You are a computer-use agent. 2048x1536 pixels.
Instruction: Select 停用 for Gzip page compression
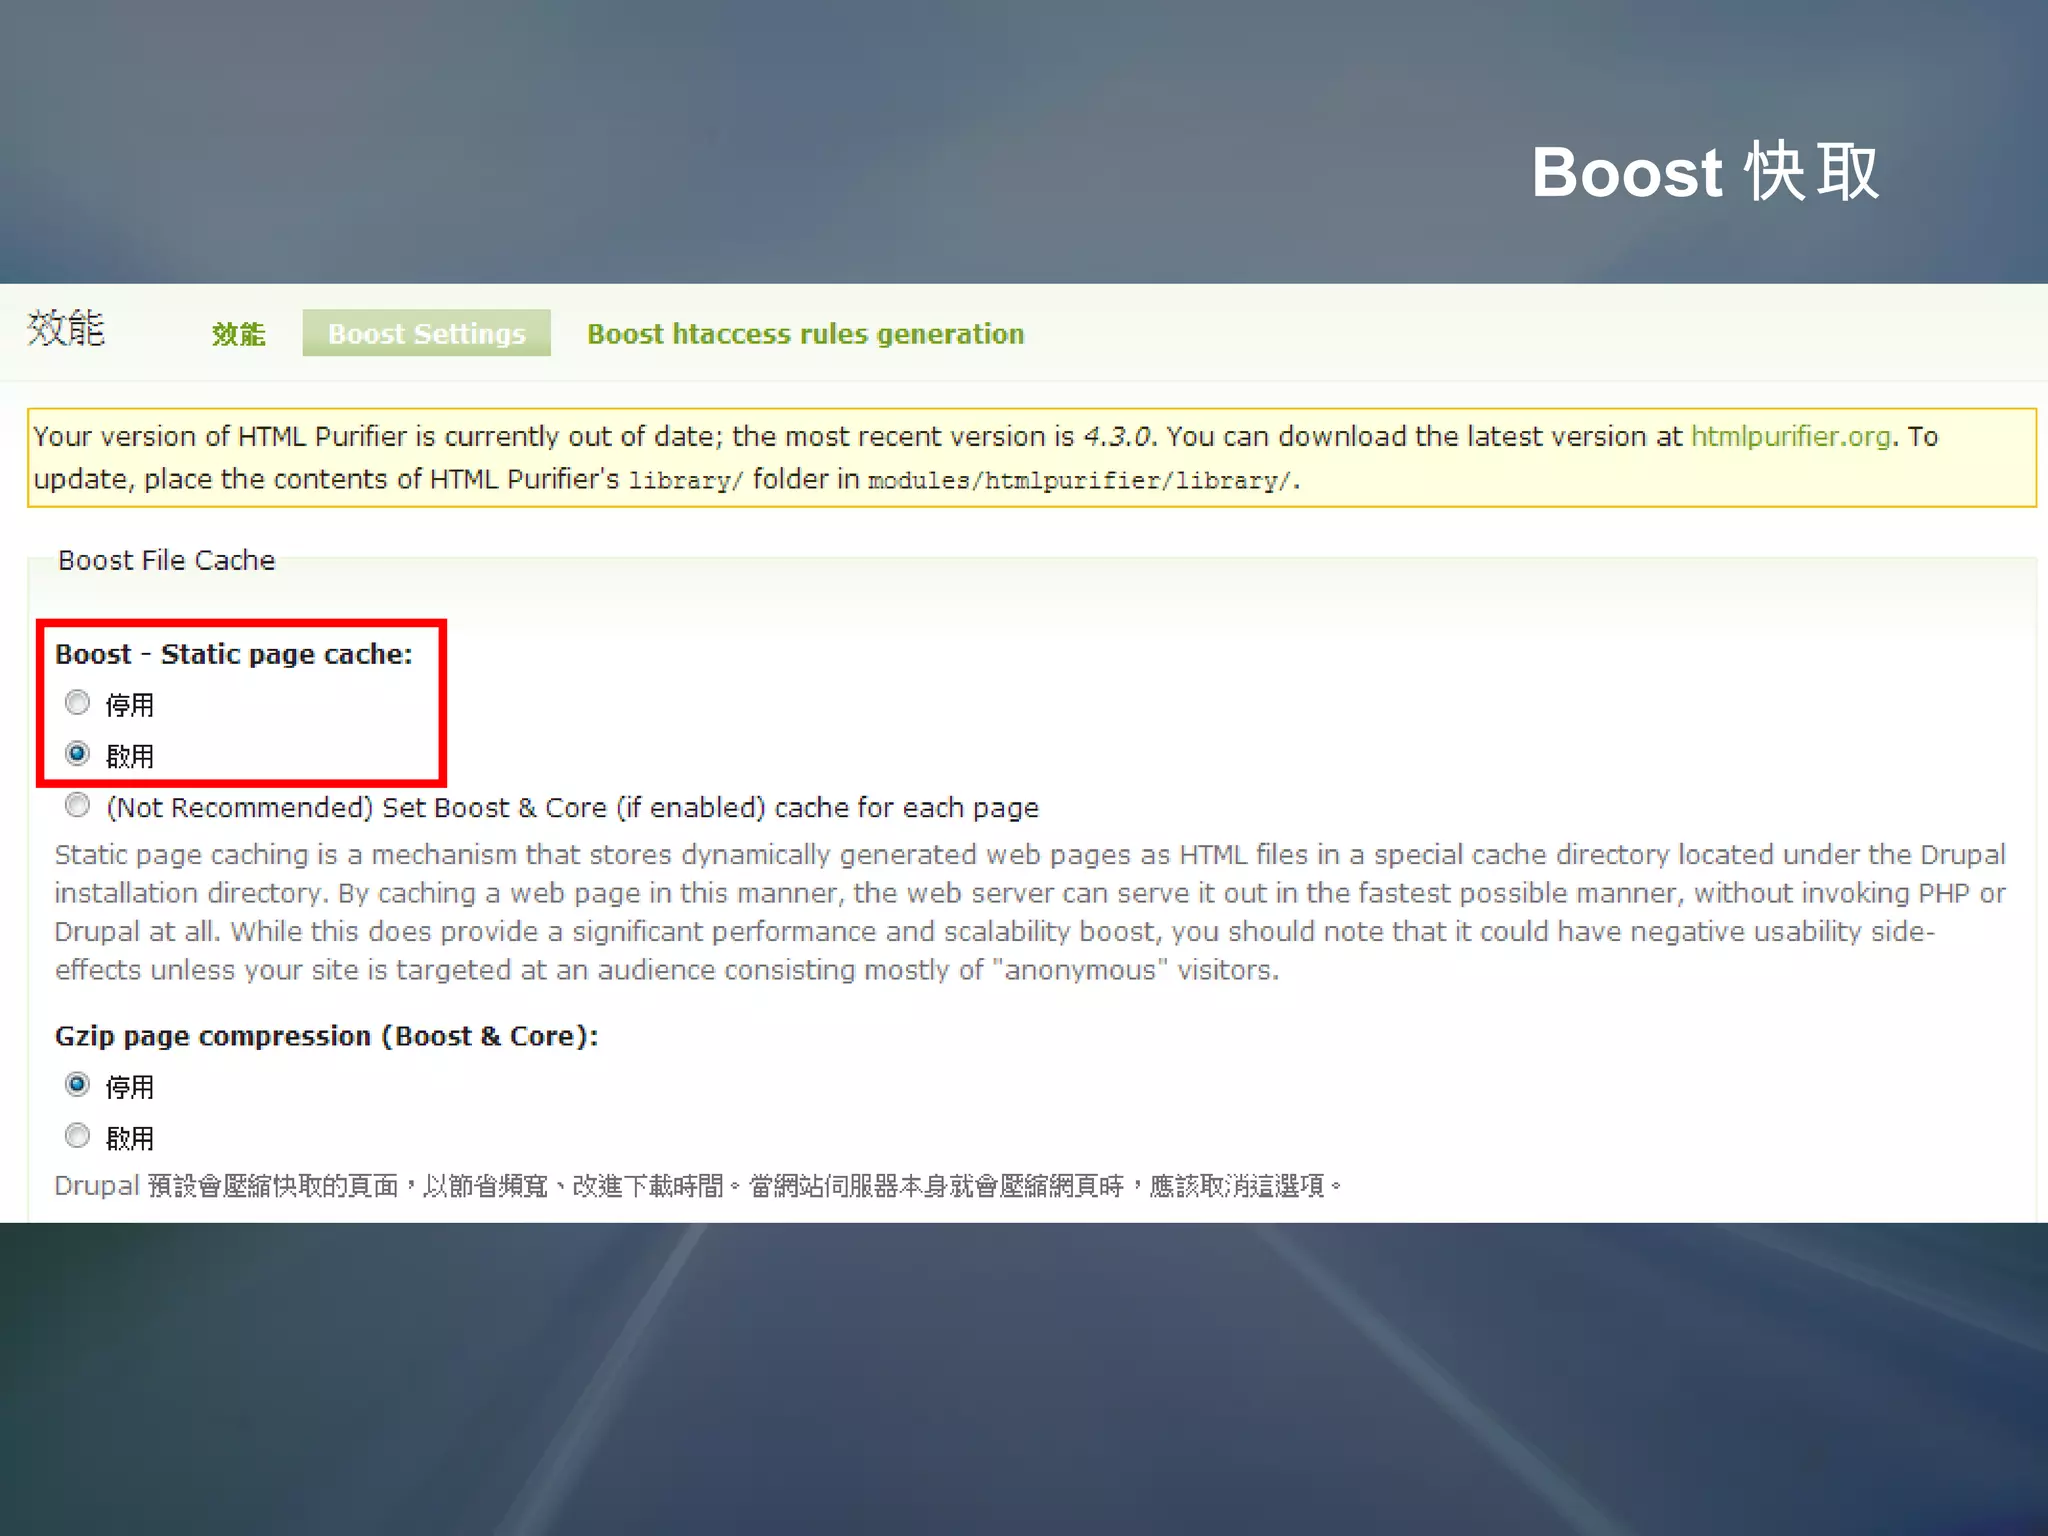tap(77, 1085)
